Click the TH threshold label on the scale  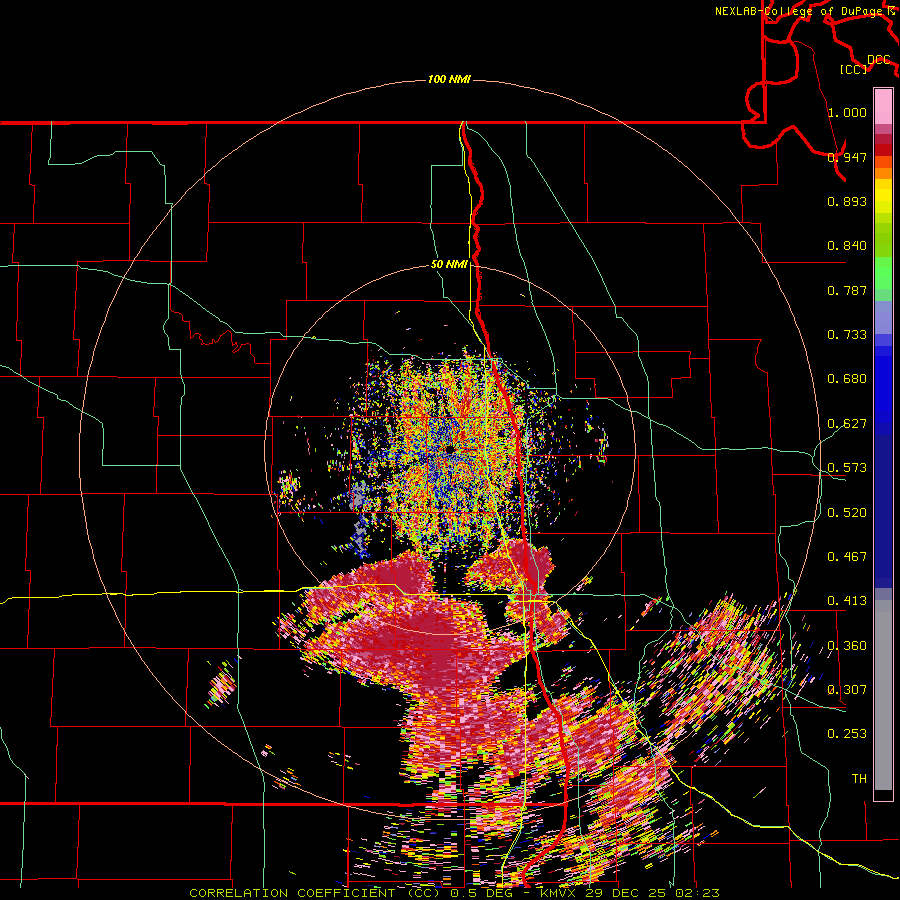(x=859, y=779)
